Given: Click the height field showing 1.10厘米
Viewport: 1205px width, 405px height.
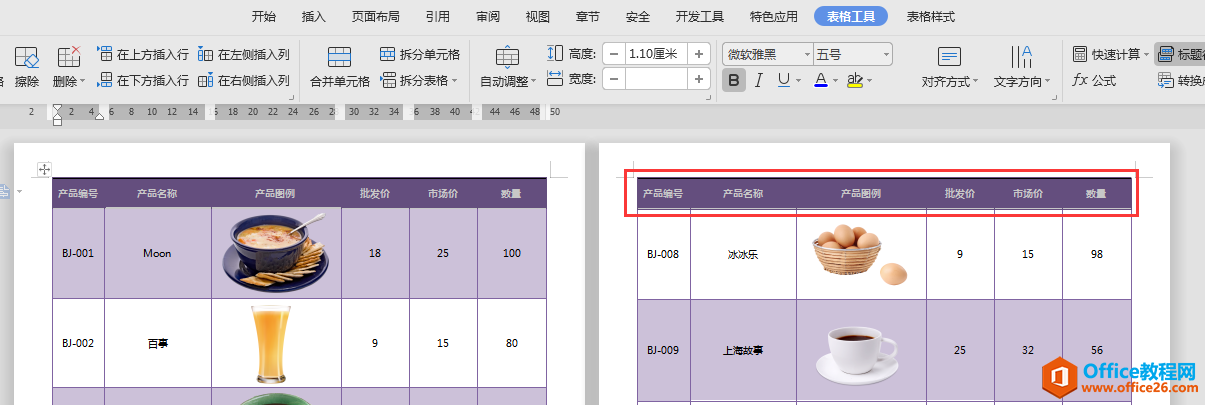Looking at the screenshot, I should 657,54.
